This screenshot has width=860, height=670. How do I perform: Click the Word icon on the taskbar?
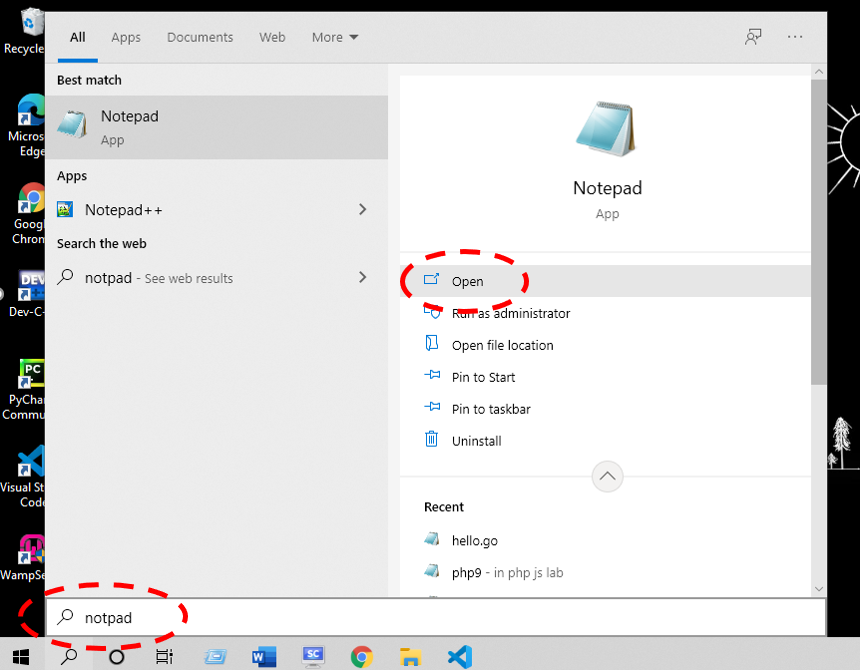264,656
